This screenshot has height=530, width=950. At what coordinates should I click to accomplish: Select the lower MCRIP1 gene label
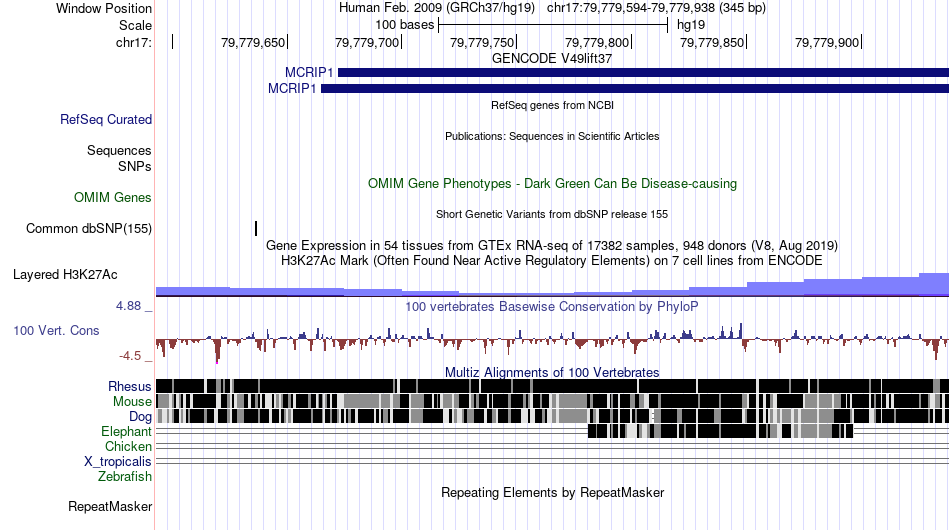coord(292,88)
